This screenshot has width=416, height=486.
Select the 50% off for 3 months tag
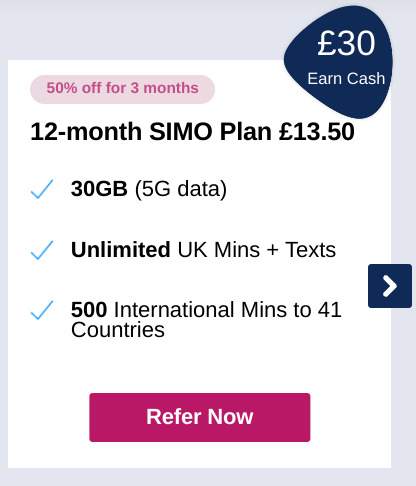pyautogui.click(x=122, y=89)
